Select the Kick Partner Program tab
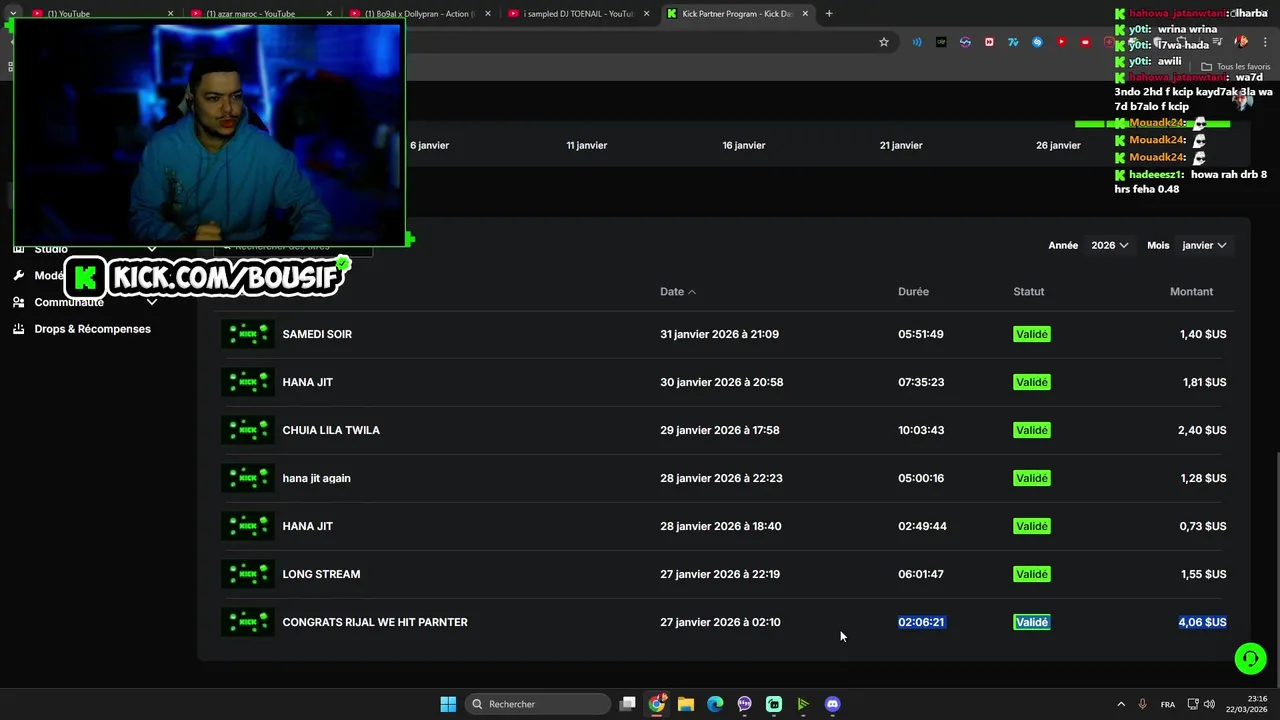The image size is (1280, 720). coord(736,14)
